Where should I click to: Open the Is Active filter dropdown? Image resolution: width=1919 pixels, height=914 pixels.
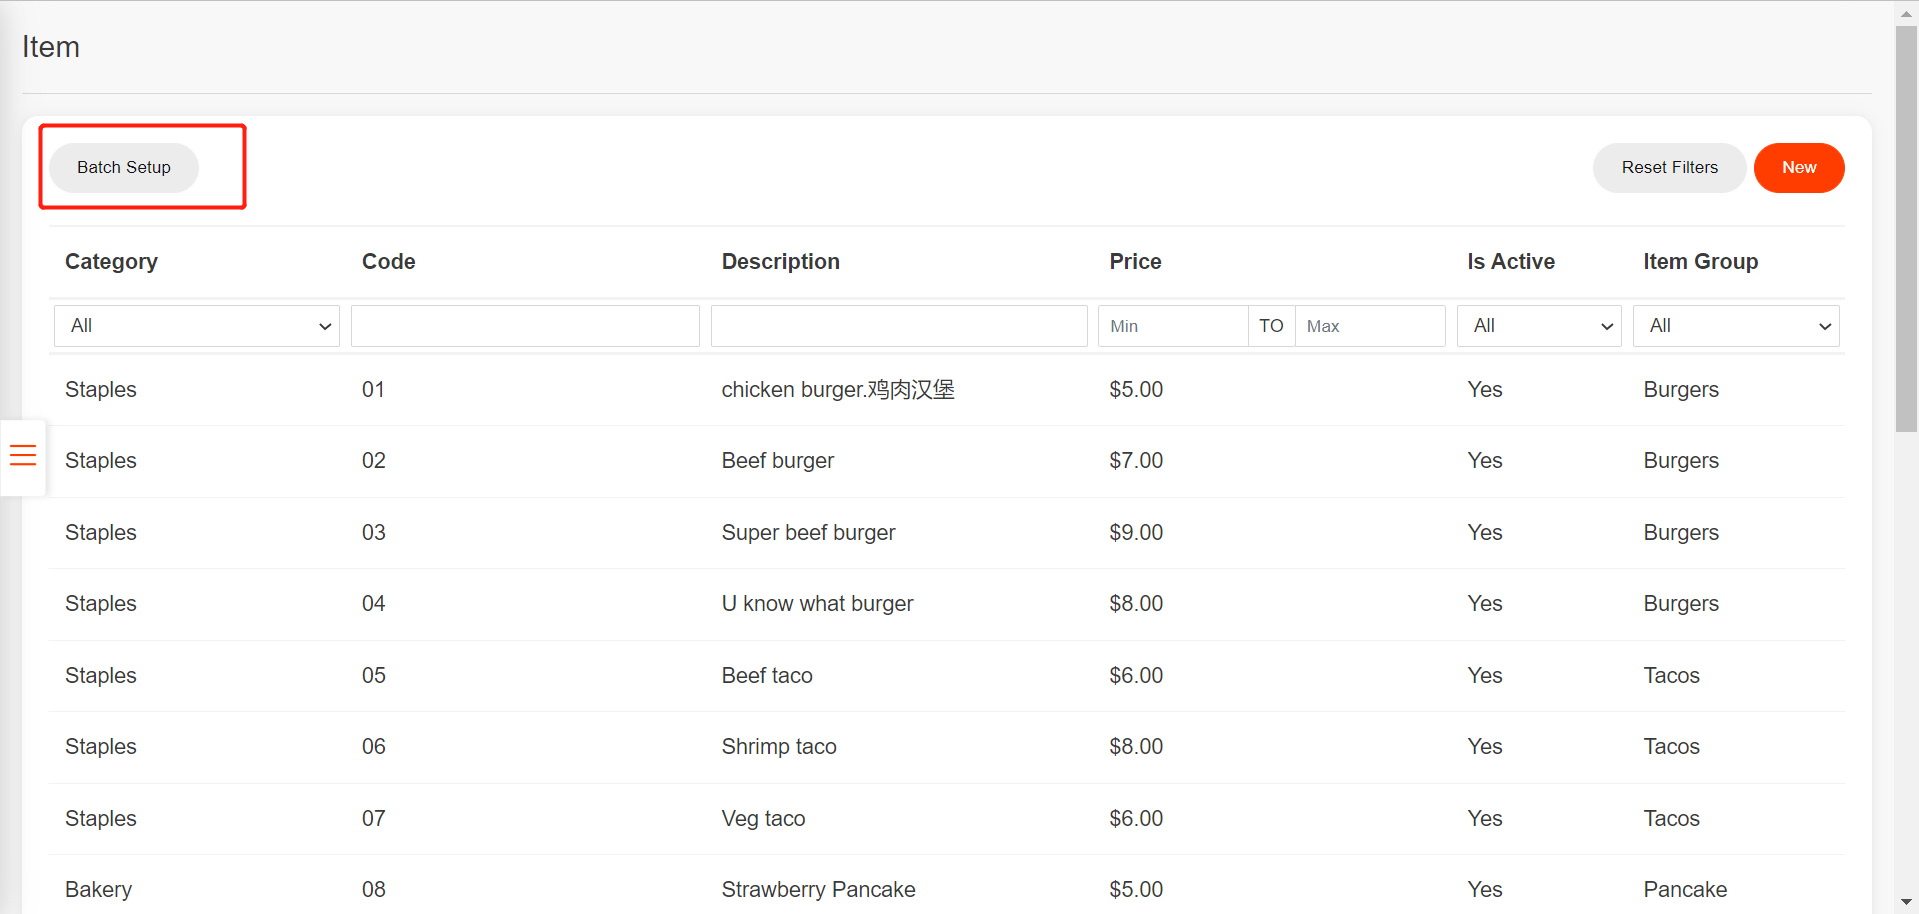click(1538, 326)
